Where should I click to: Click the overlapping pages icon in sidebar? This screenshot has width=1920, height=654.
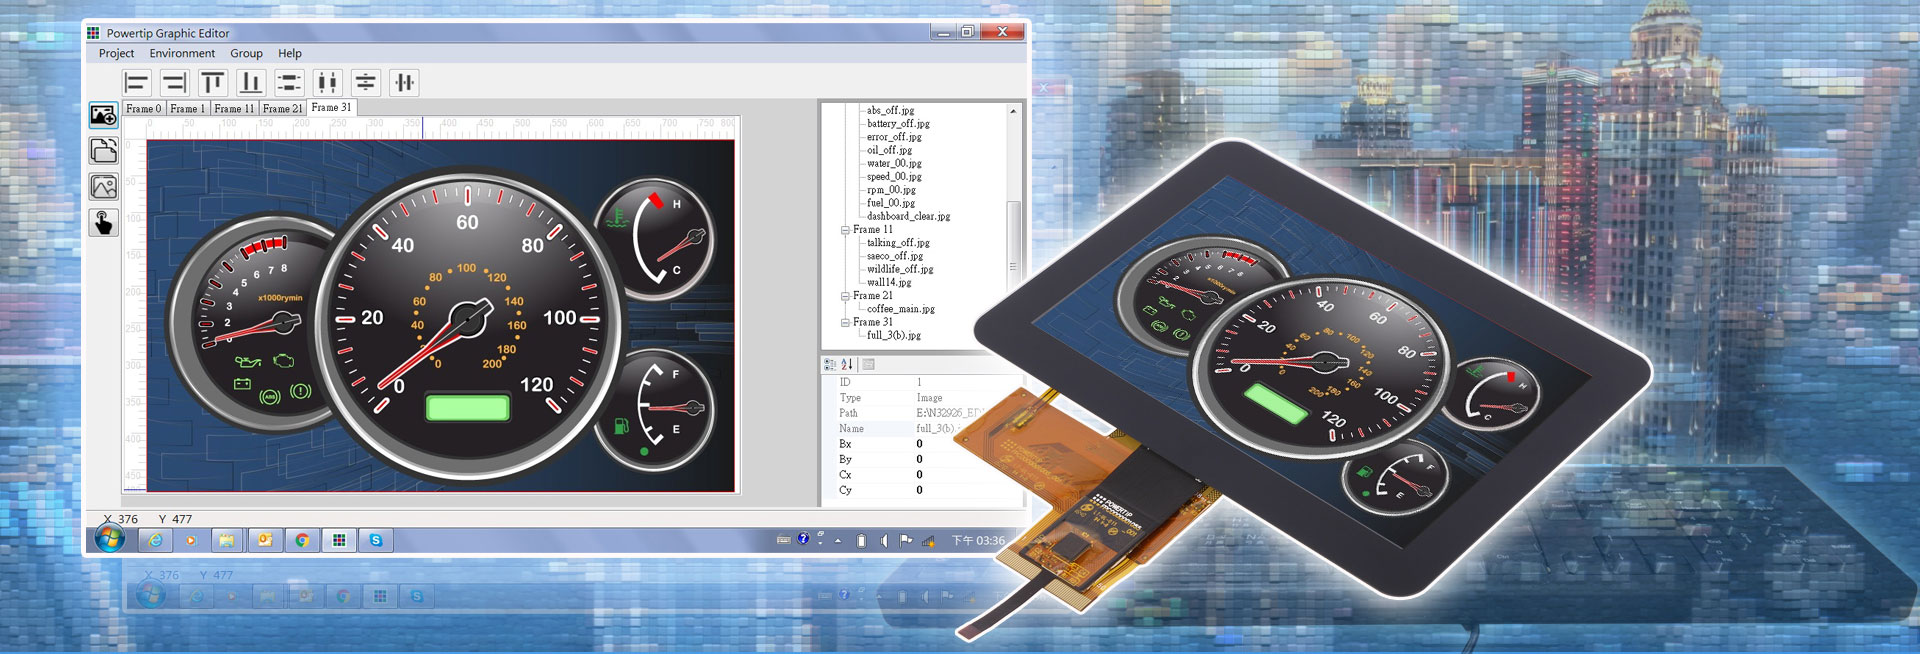point(104,151)
